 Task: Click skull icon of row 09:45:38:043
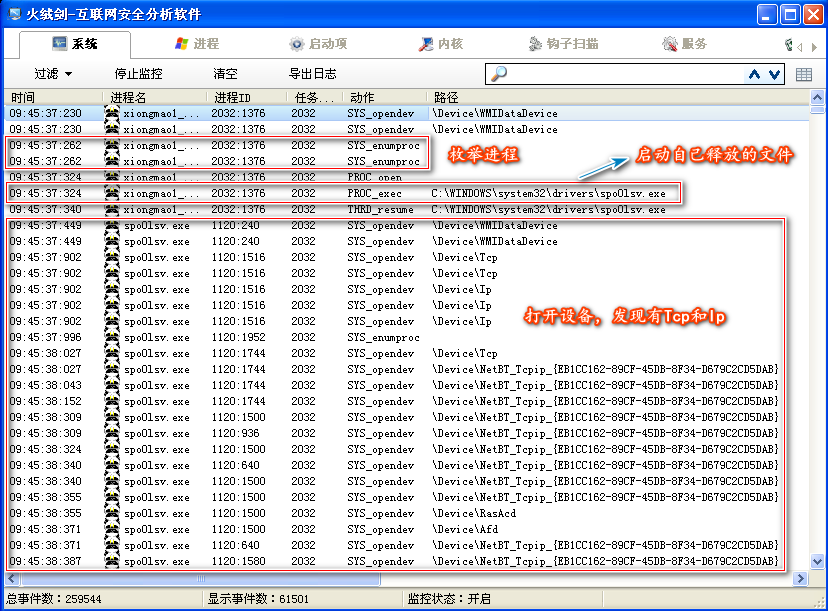pos(112,385)
